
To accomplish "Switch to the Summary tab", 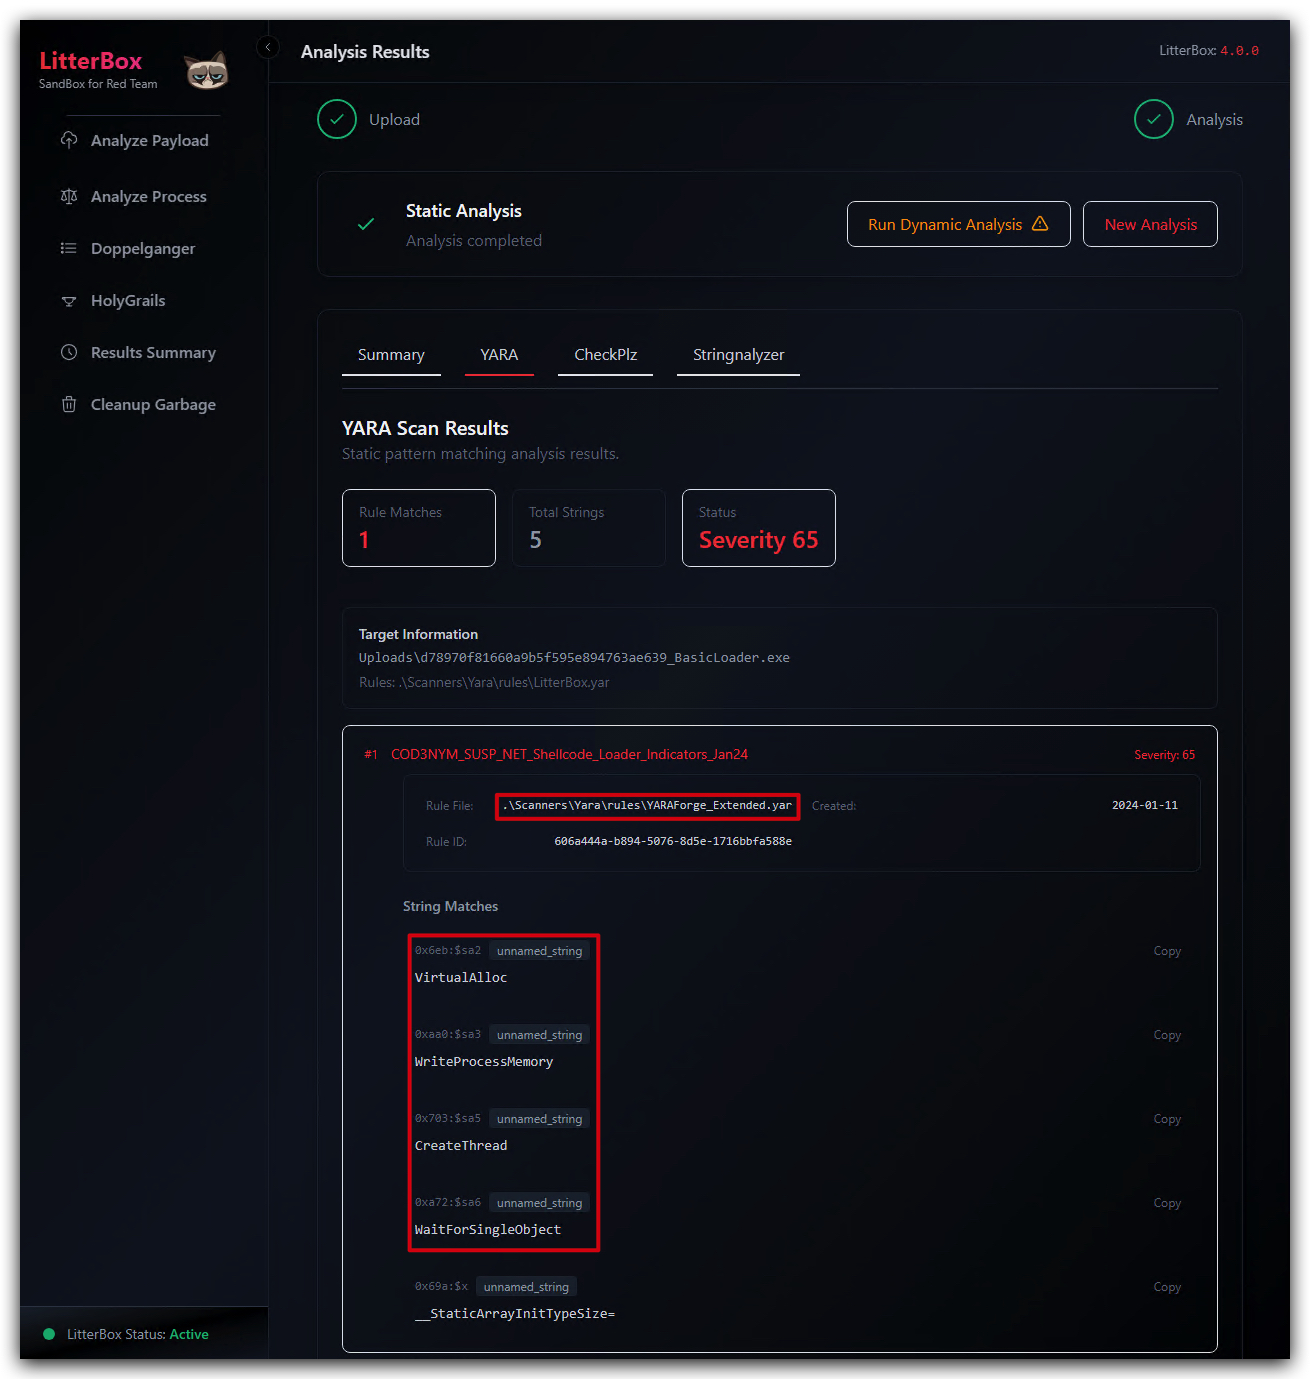I will [391, 355].
